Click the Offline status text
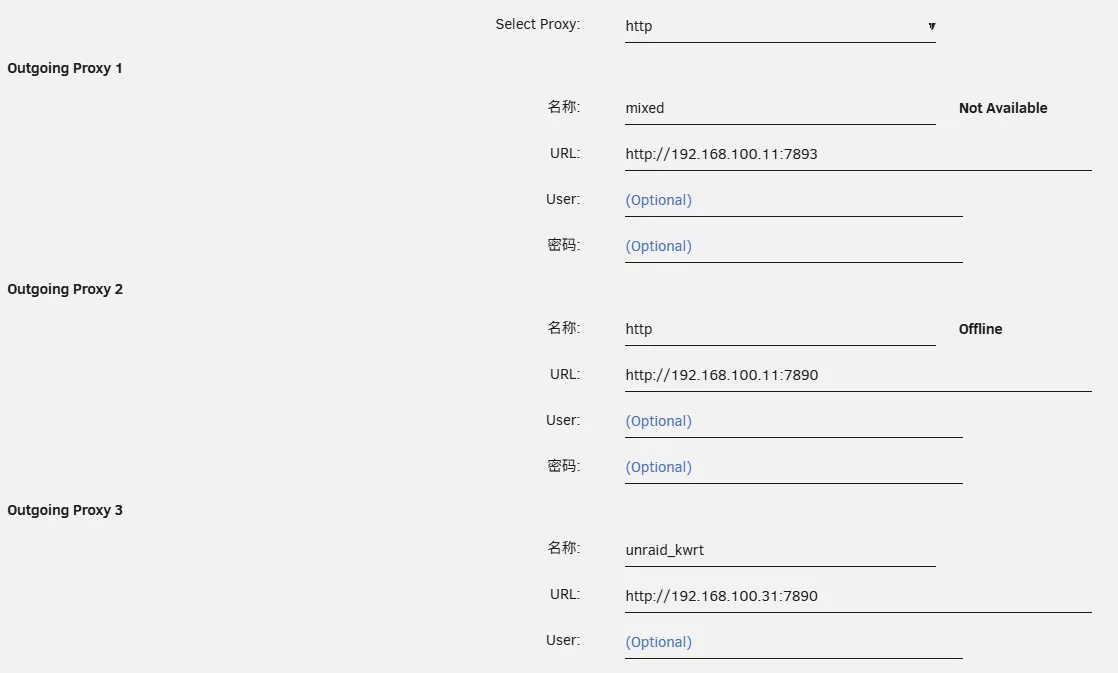This screenshot has height=673, width=1118. point(980,329)
